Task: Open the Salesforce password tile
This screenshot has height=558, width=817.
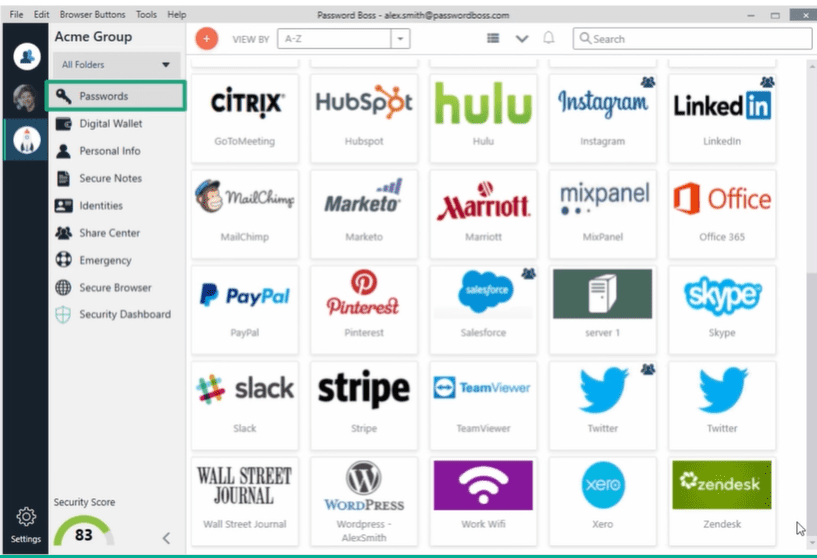Action: coord(483,310)
